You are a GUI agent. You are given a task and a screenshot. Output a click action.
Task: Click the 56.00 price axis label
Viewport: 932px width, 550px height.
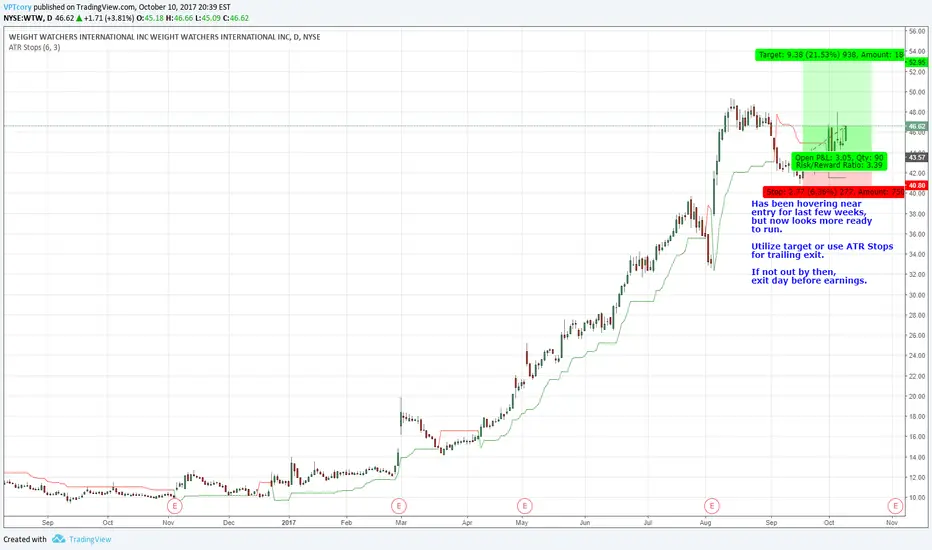917,31
